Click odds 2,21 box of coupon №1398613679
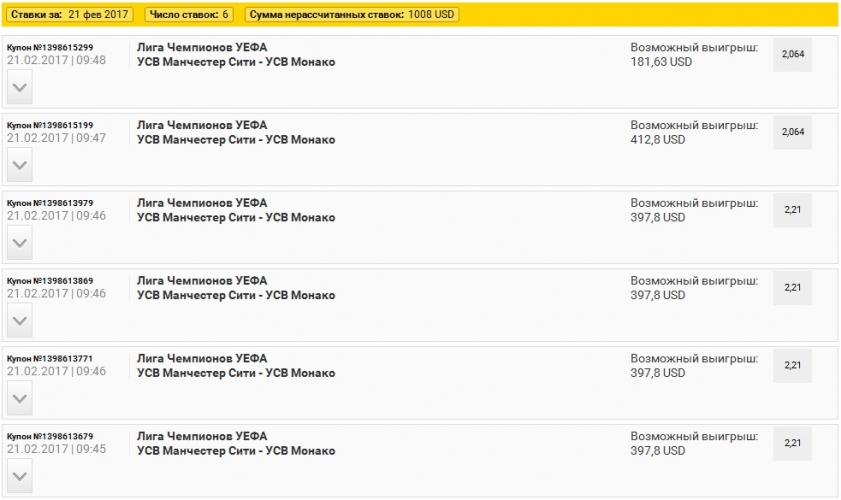The width and height of the screenshot is (841, 500). (792, 443)
